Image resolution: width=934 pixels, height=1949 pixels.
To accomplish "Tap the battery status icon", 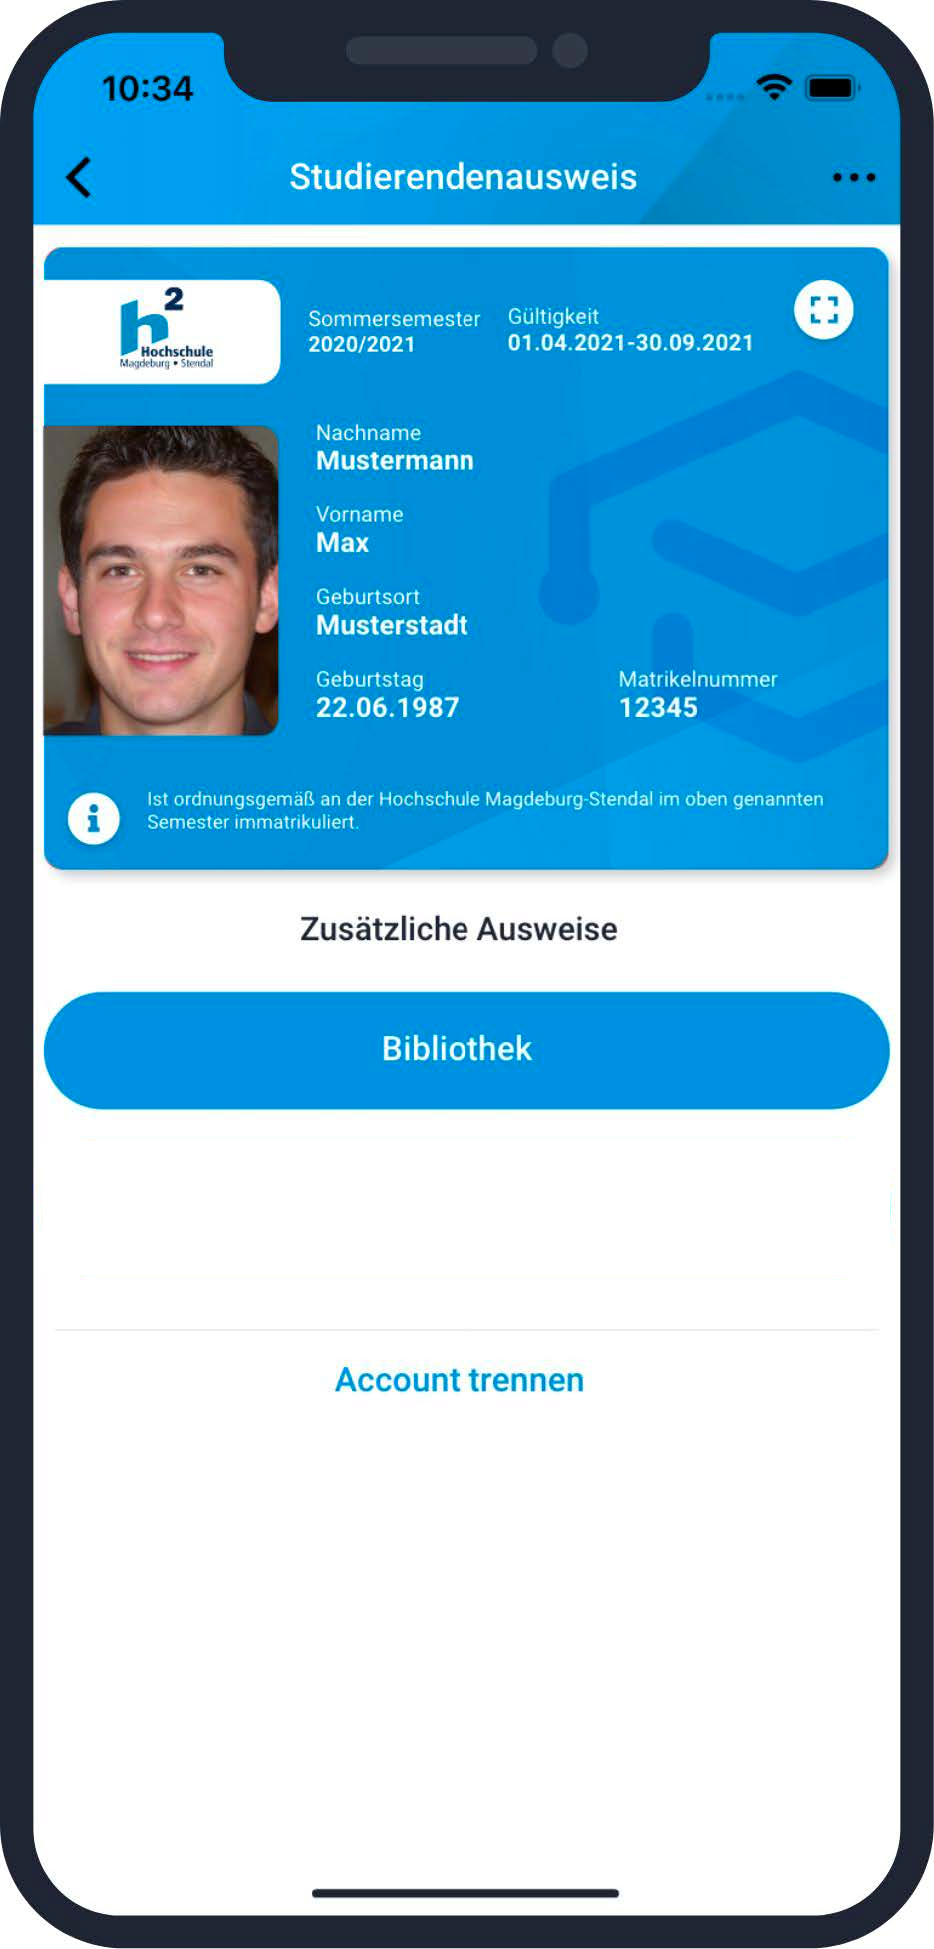I will (832, 88).
